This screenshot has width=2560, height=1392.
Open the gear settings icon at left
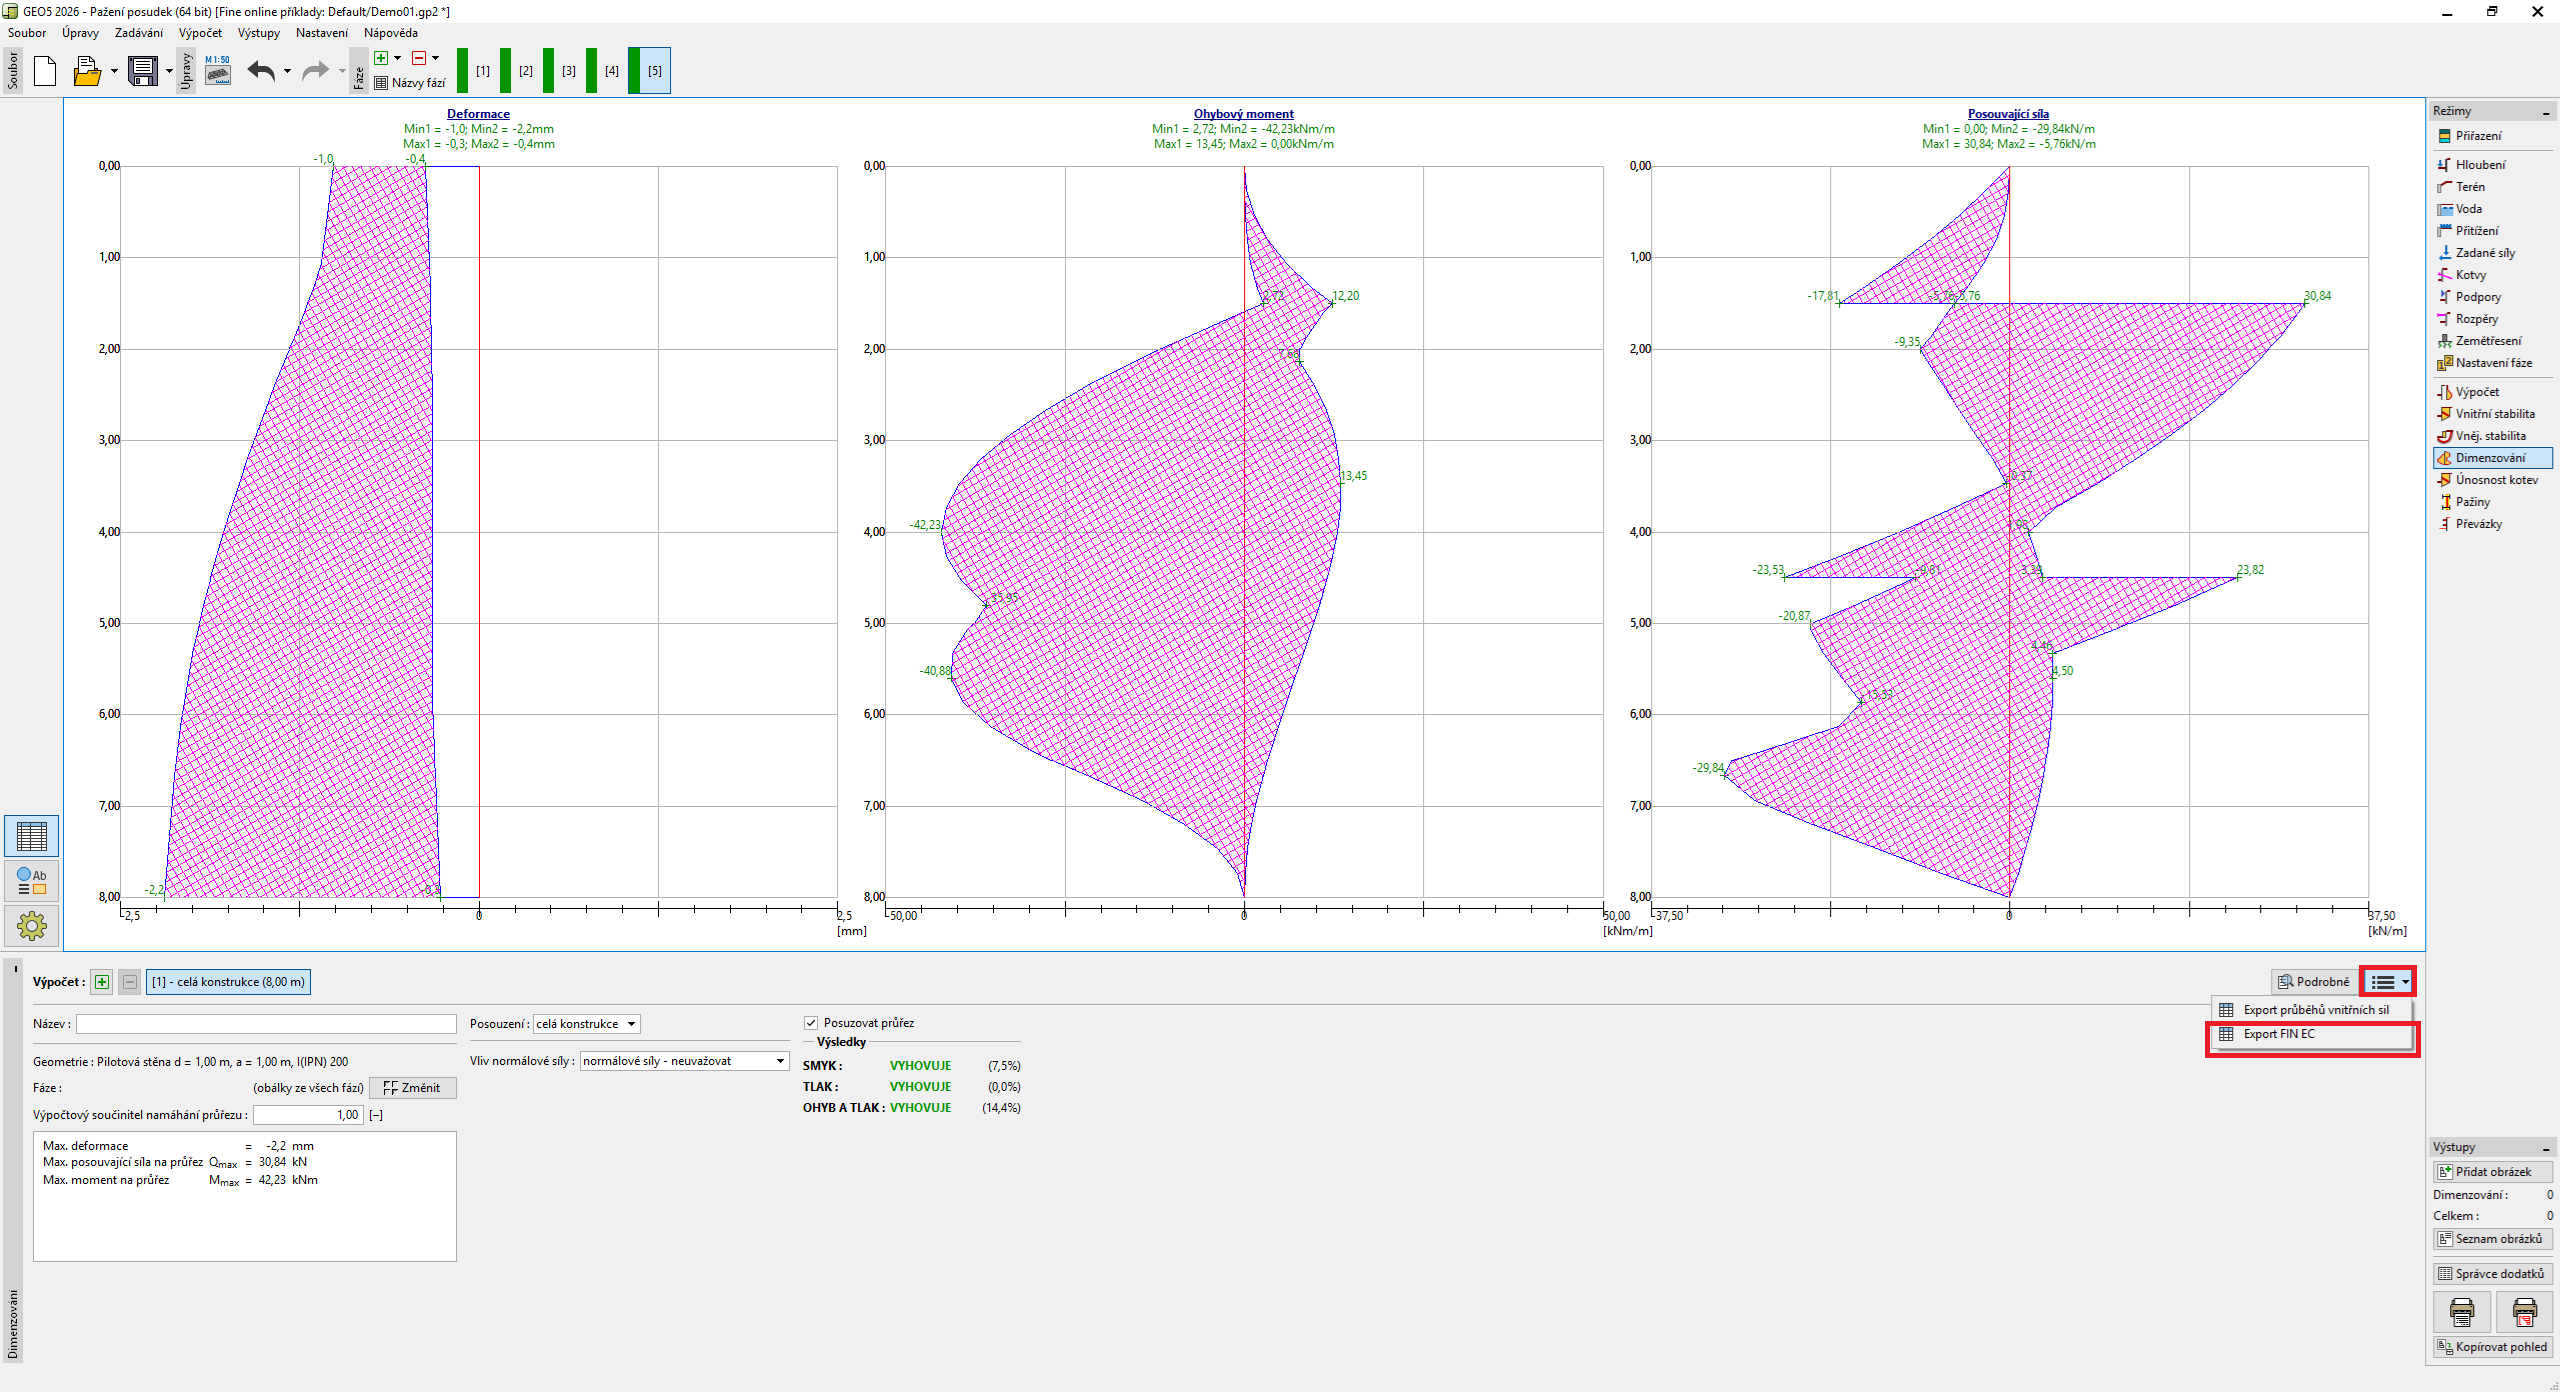(x=31, y=925)
